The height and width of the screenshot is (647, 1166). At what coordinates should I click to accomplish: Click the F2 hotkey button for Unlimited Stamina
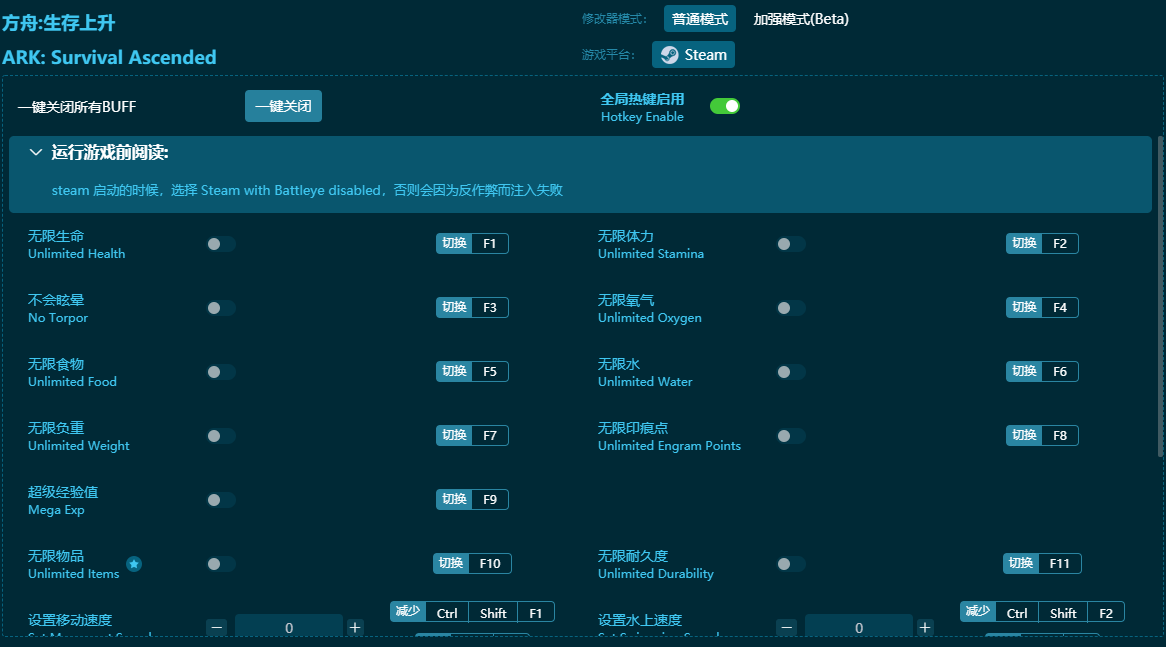1042,243
